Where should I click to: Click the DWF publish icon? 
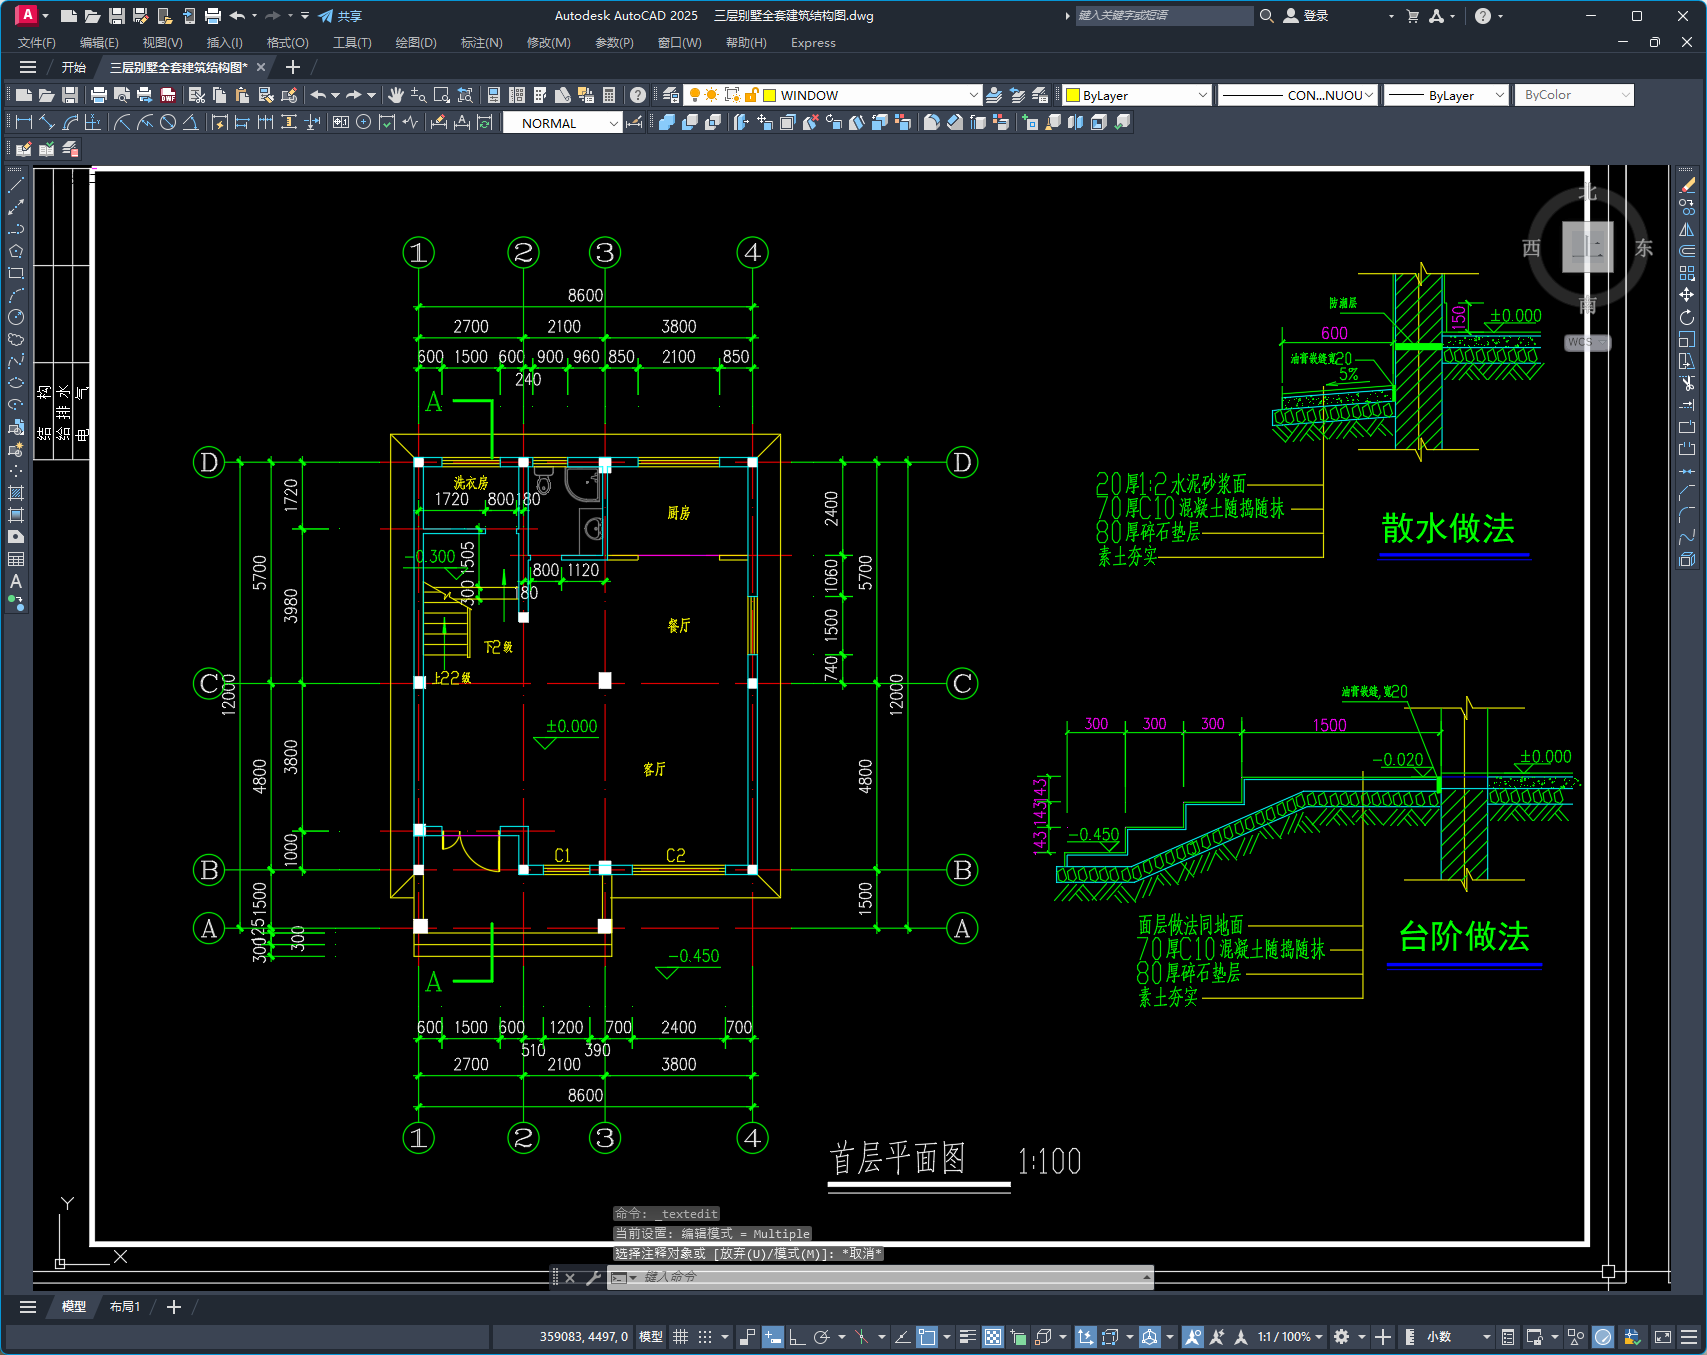click(x=168, y=95)
